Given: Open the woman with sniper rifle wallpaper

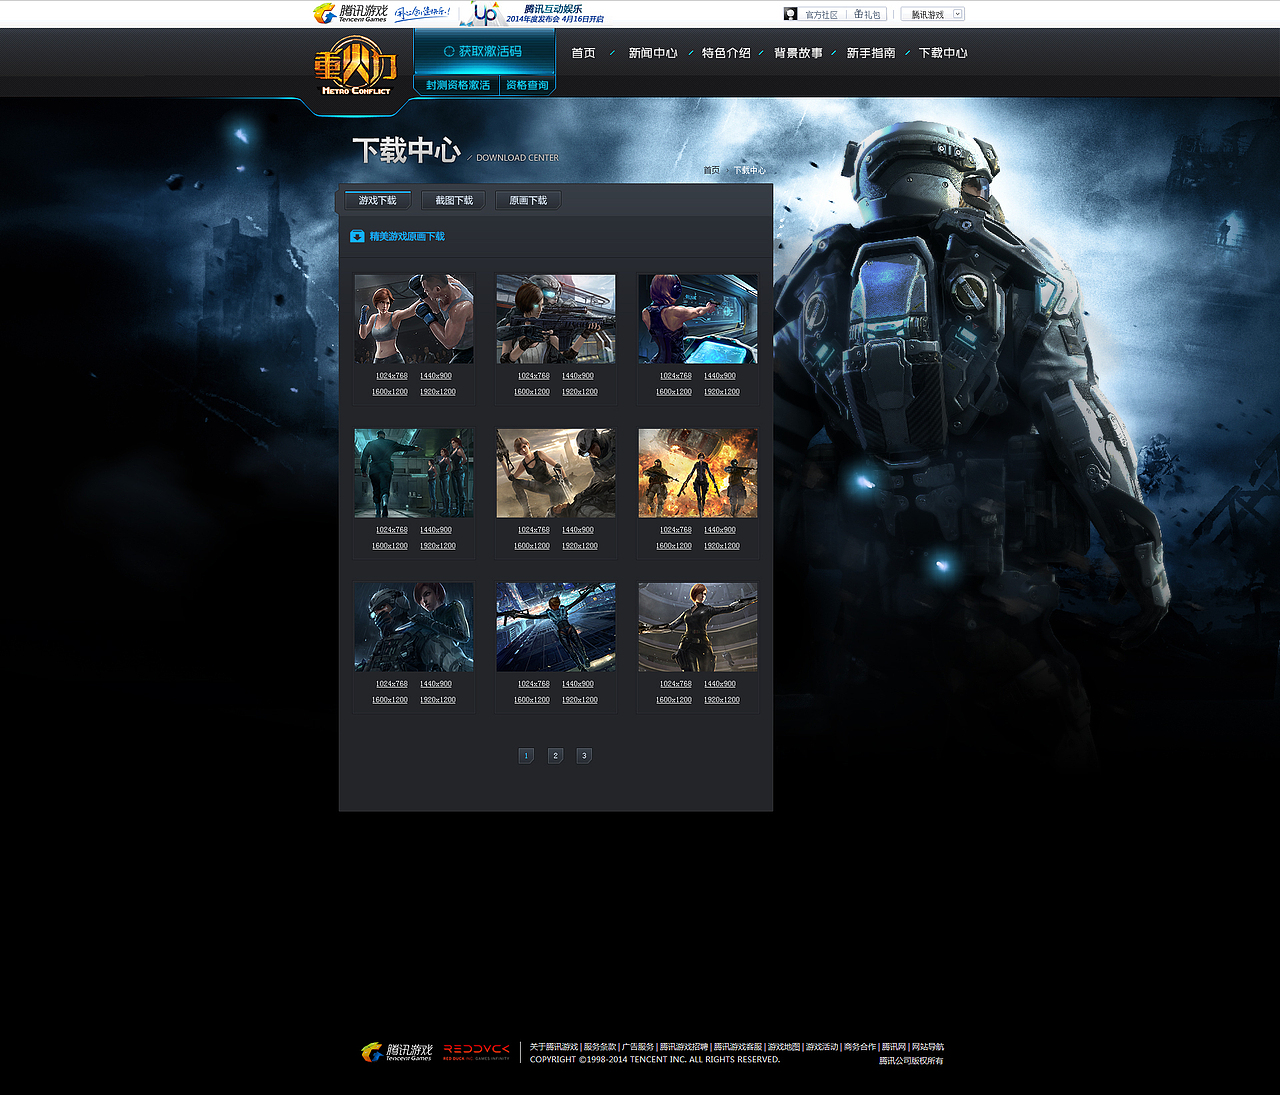Looking at the screenshot, I should 556,319.
